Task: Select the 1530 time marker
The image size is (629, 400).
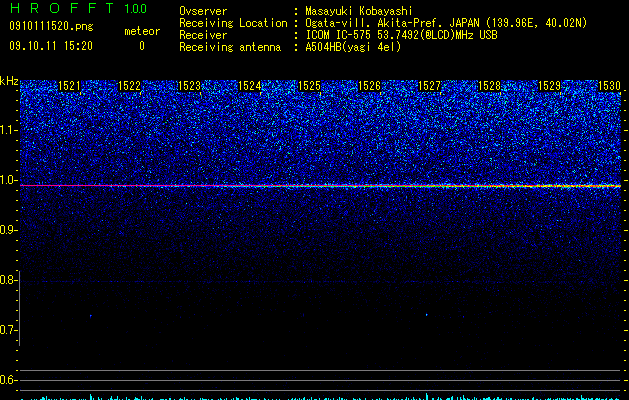Action: pyautogui.click(x=609, y=86)
